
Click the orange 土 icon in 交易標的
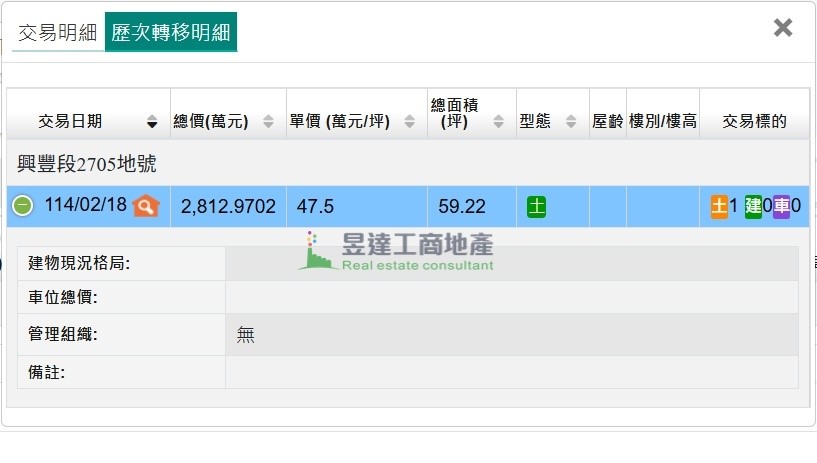(x=719, y=206)
